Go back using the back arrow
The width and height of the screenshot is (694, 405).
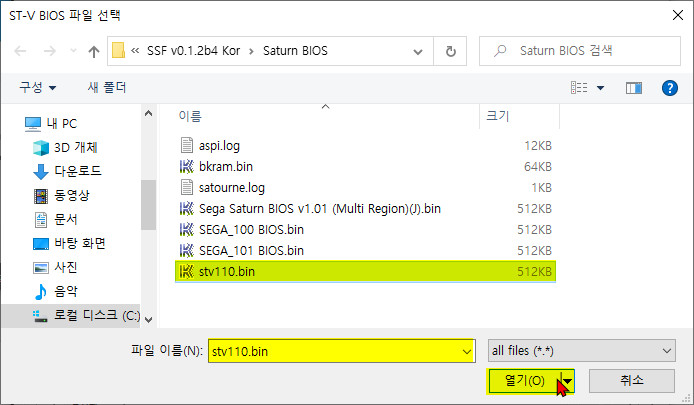click(20, 51)
